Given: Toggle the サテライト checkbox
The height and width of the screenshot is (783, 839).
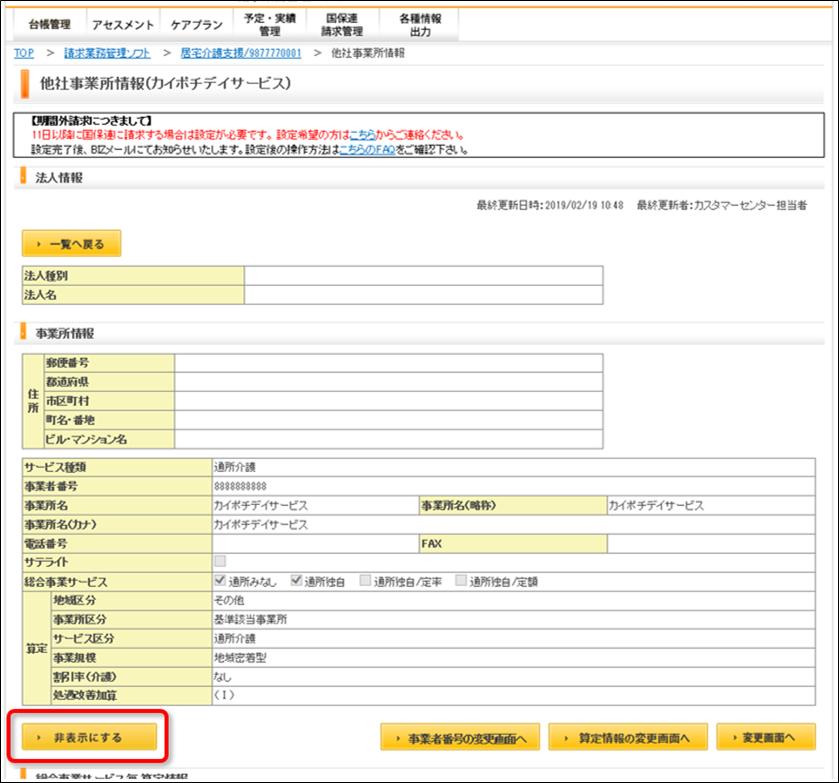Looking at the screenshot, I should 220,561.
